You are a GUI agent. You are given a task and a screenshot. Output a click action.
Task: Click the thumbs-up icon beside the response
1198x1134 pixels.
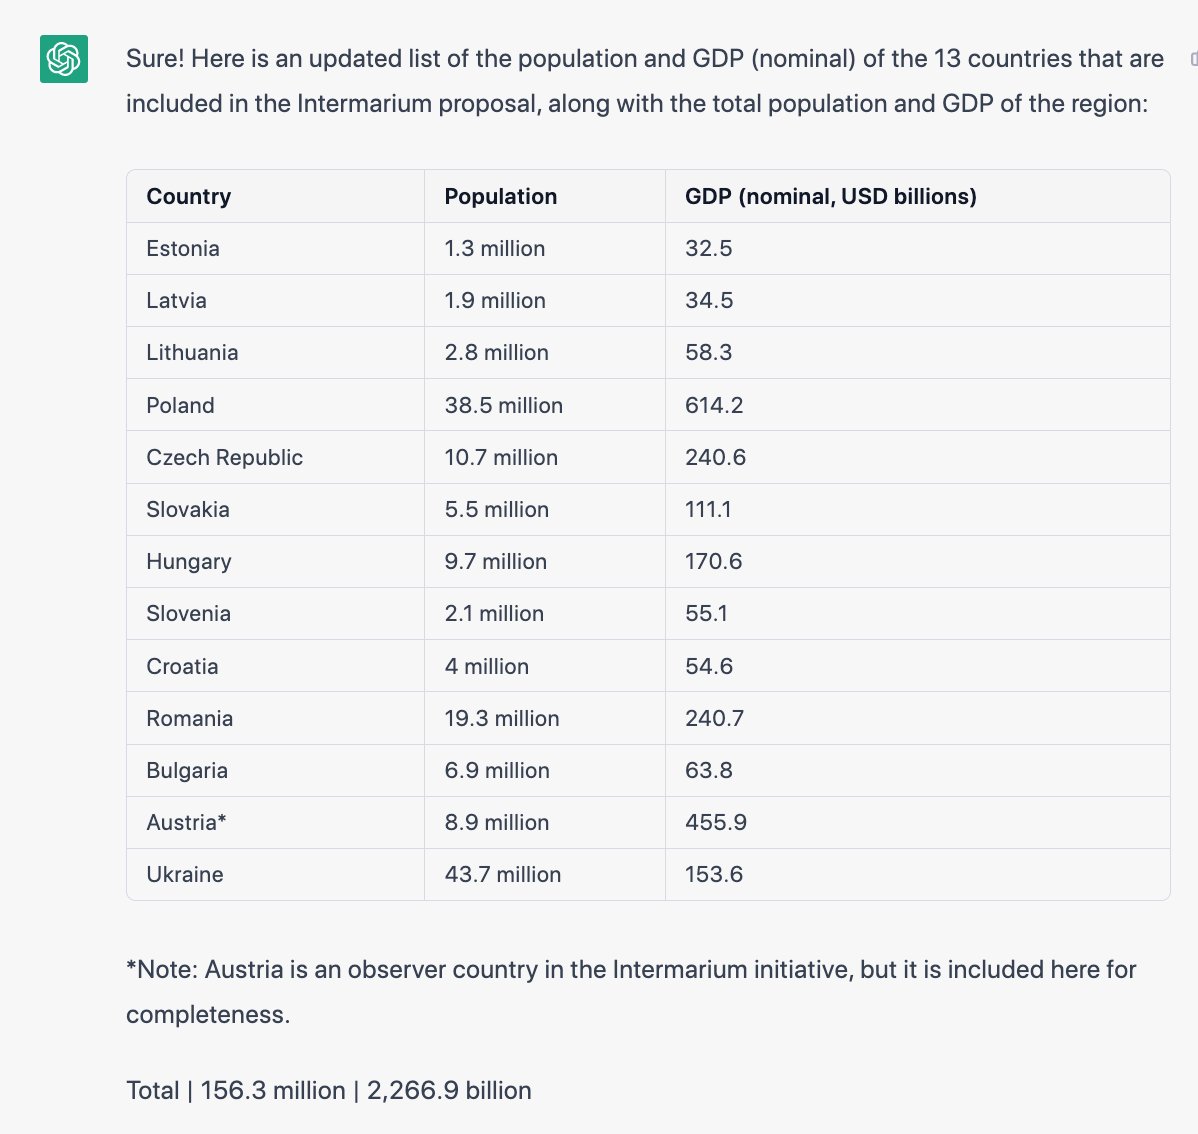coord(1194,59)
